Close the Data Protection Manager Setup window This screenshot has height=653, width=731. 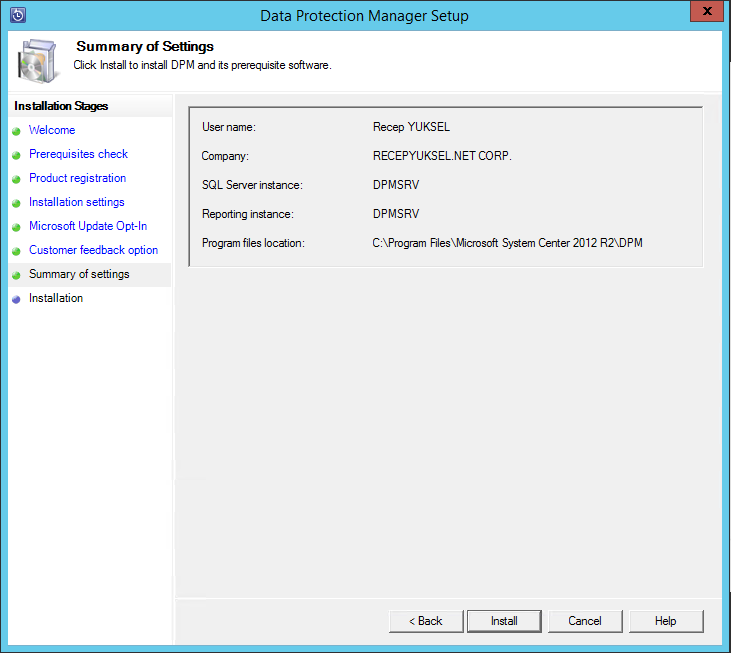coord(707,11)
